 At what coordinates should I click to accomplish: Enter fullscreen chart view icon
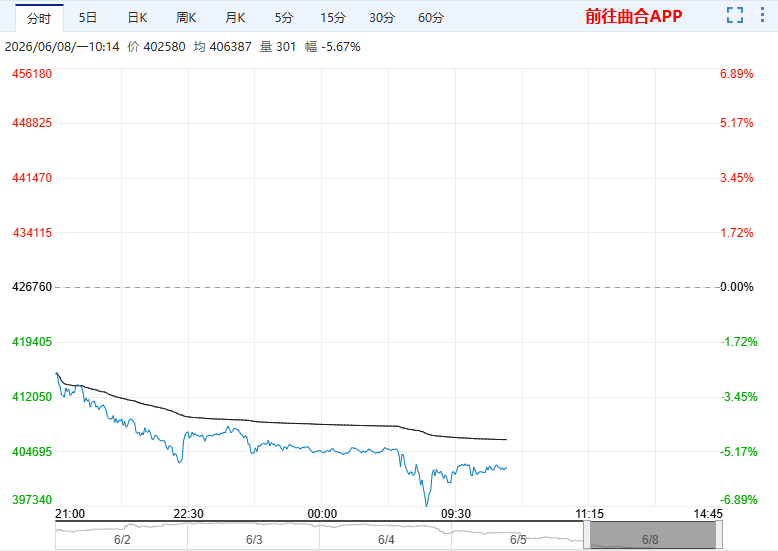click(735, 15)
